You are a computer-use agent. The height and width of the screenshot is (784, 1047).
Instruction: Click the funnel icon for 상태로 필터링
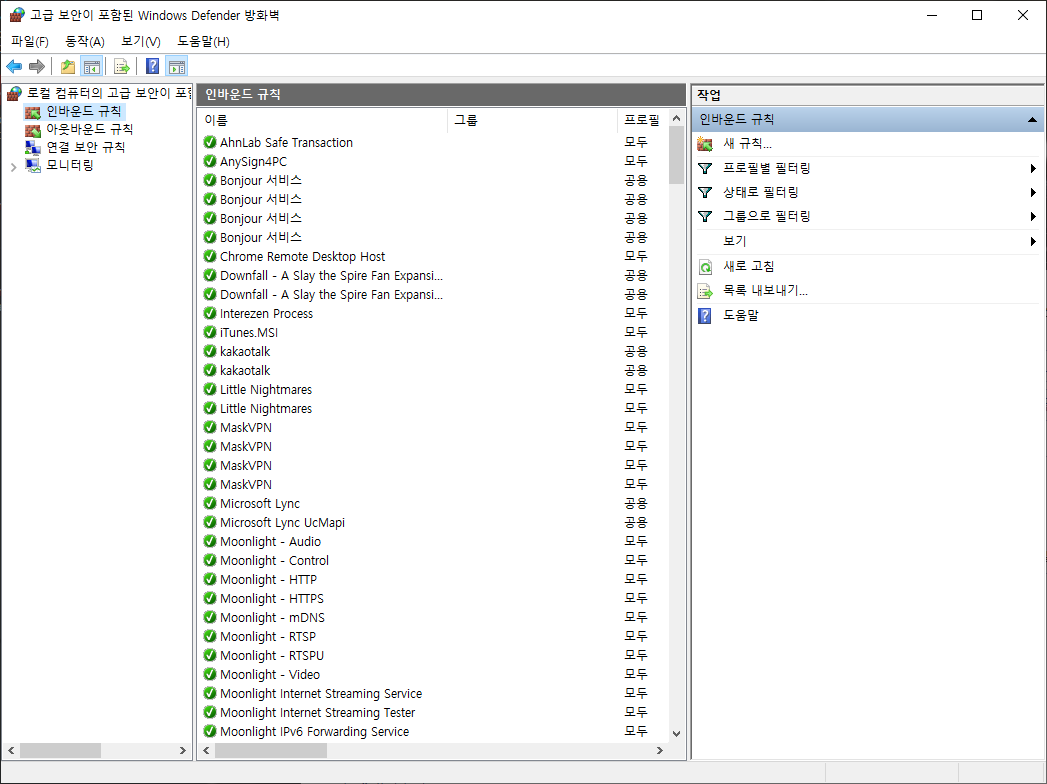pyautogui.click(x=704, y=192)
